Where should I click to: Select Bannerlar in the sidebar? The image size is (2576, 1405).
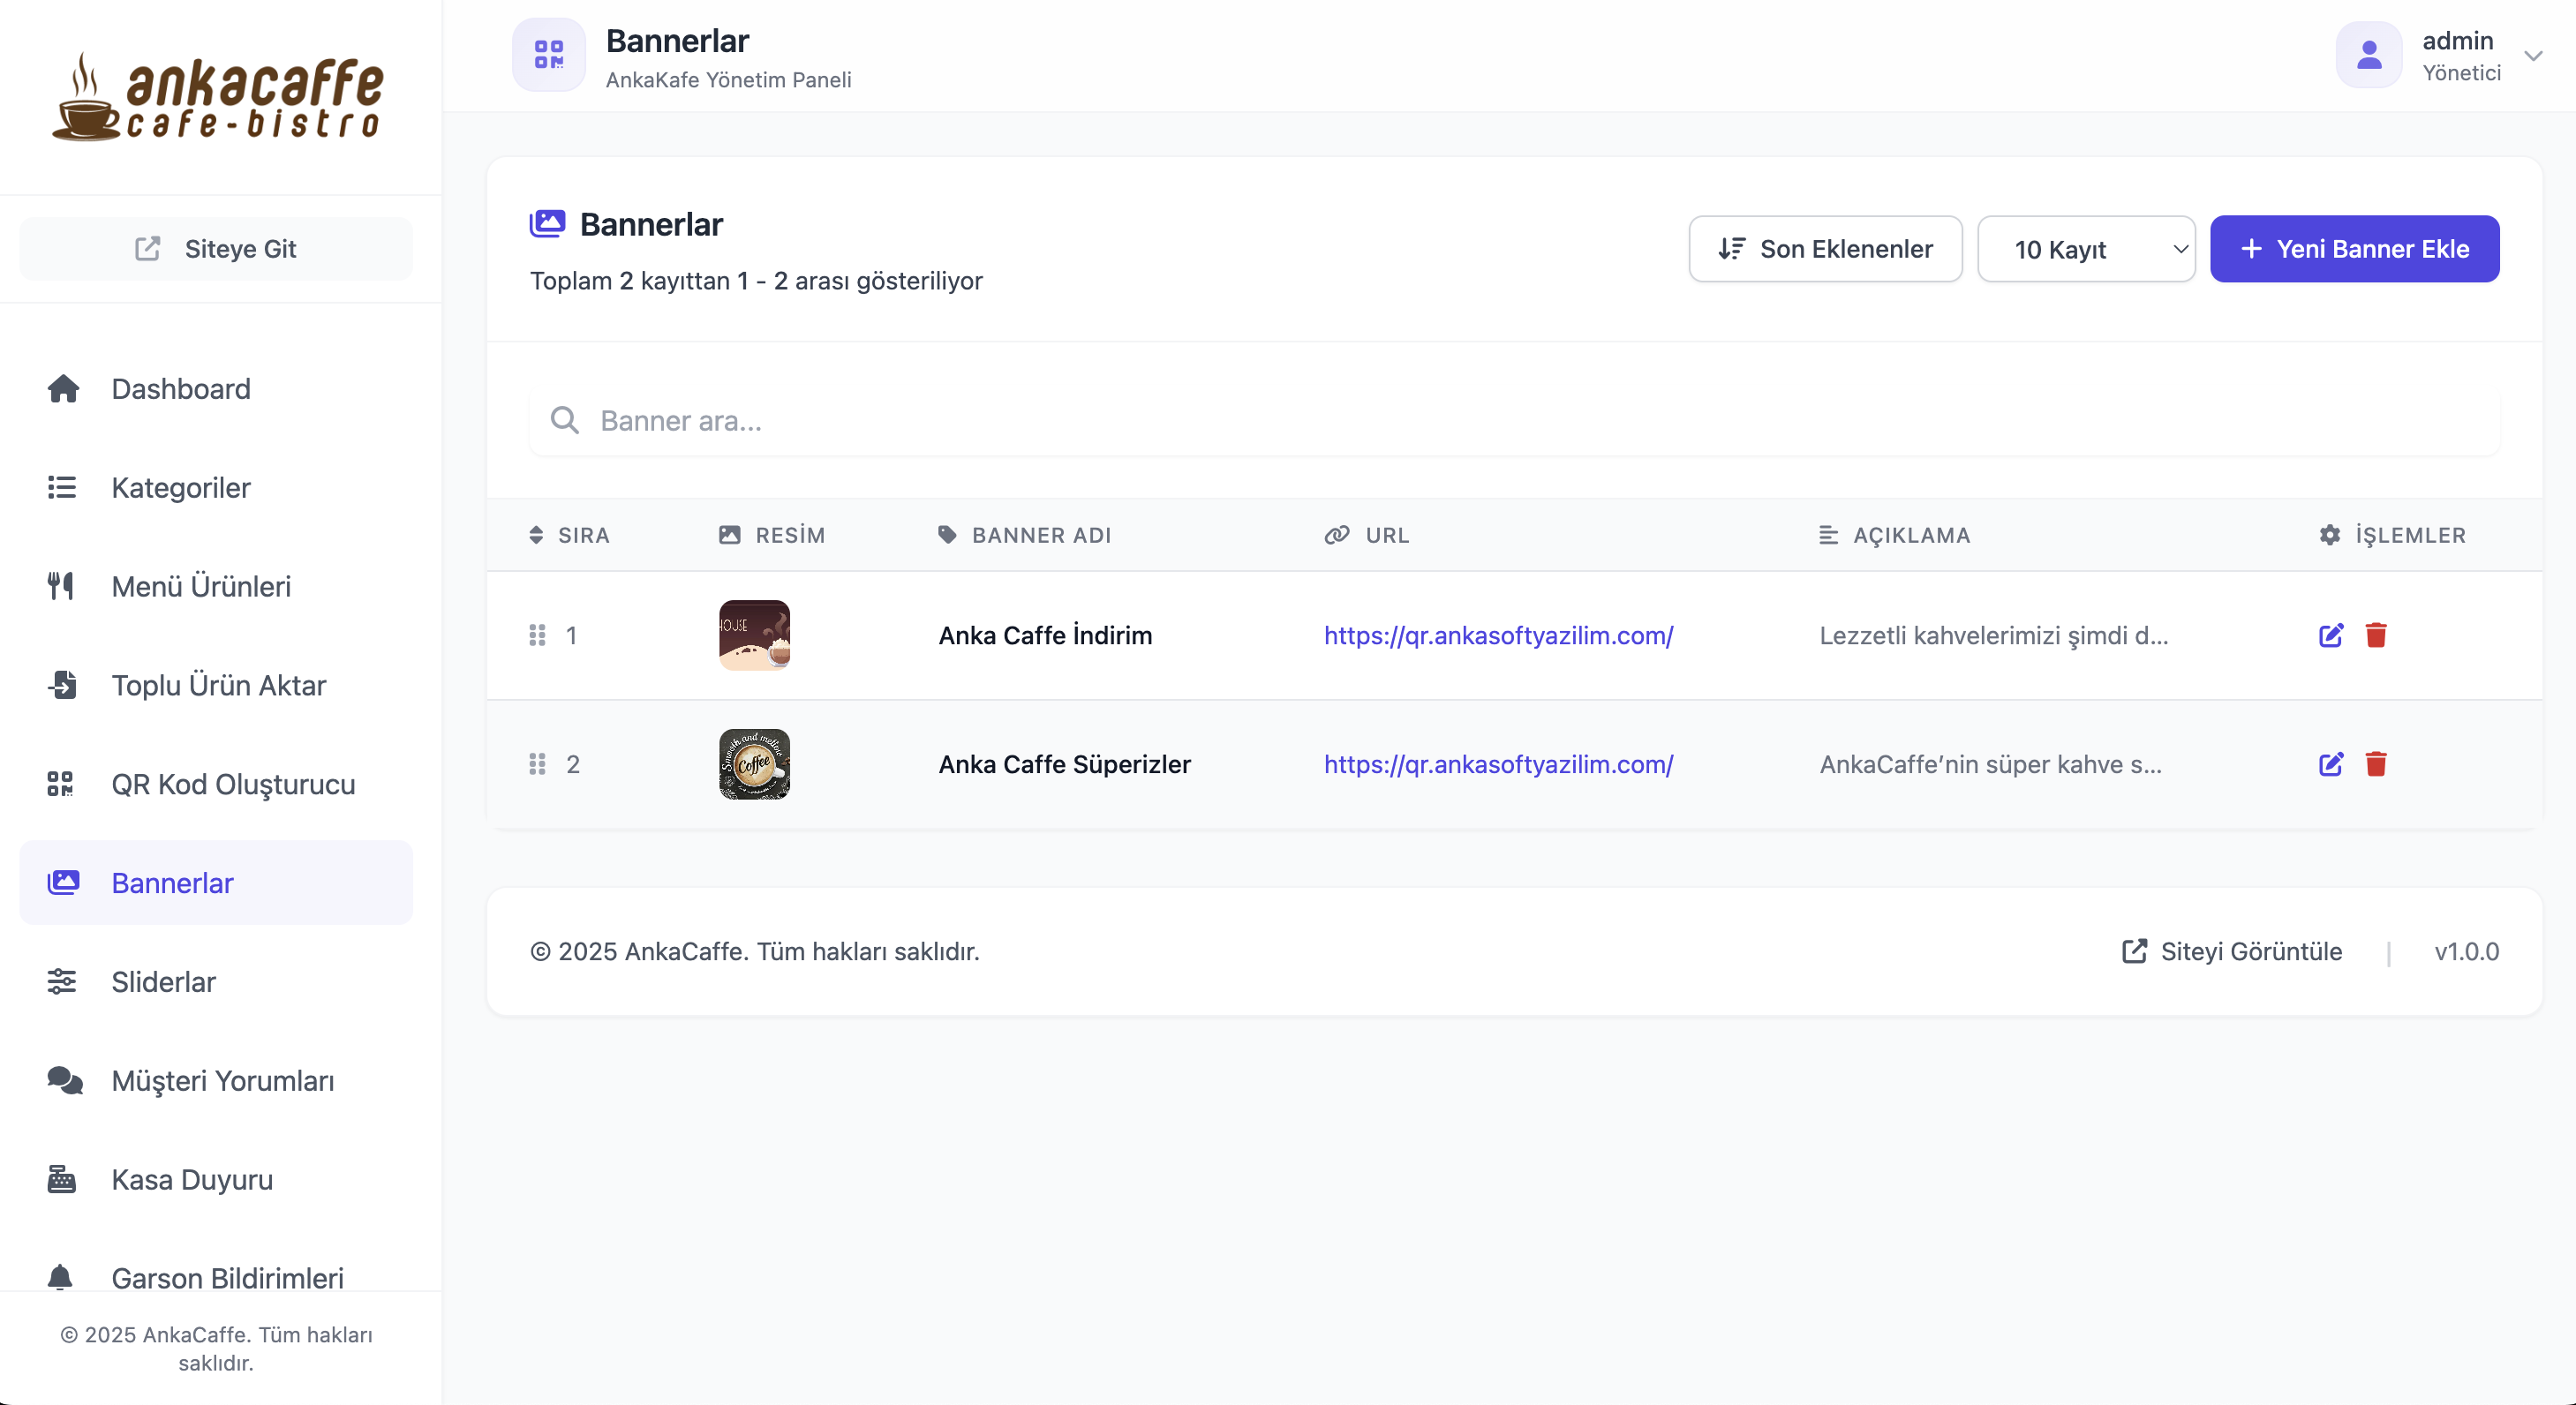(x=216, y=883)
